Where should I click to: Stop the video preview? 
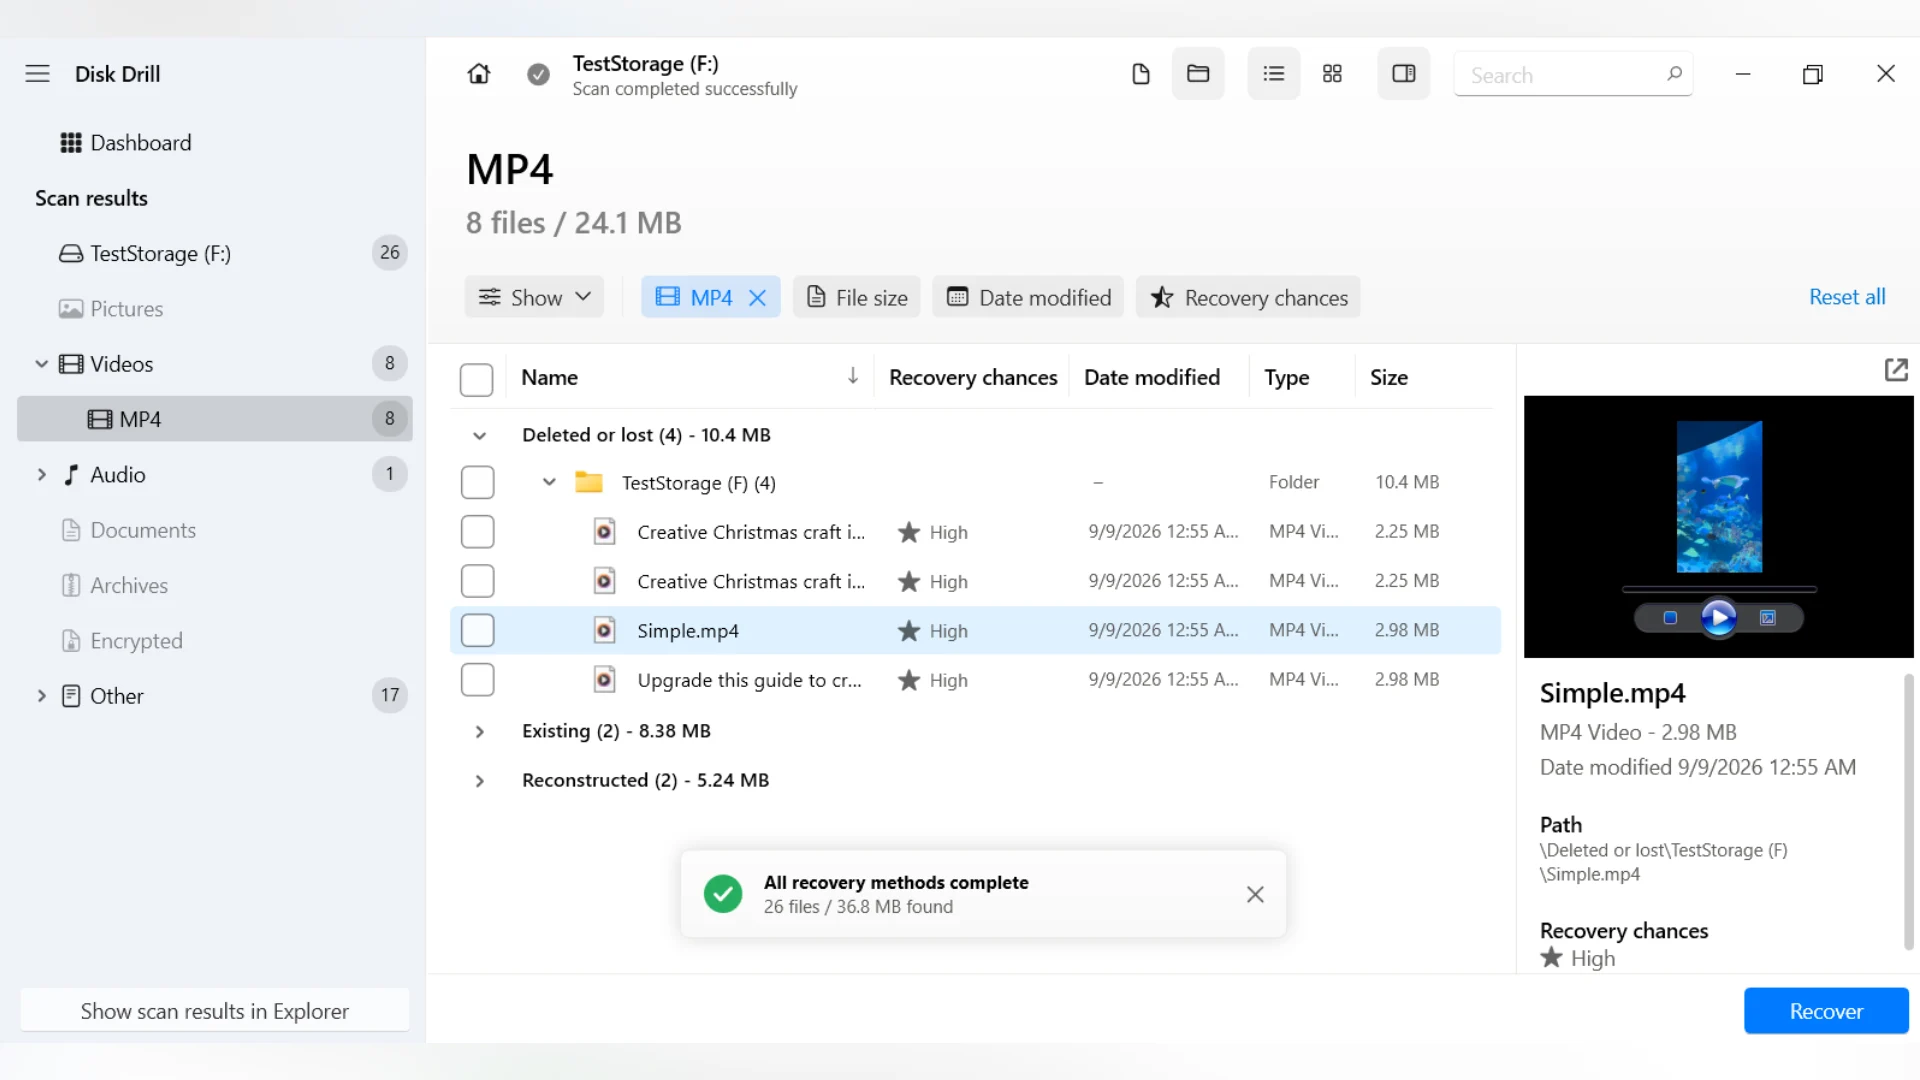point(1669,618)
